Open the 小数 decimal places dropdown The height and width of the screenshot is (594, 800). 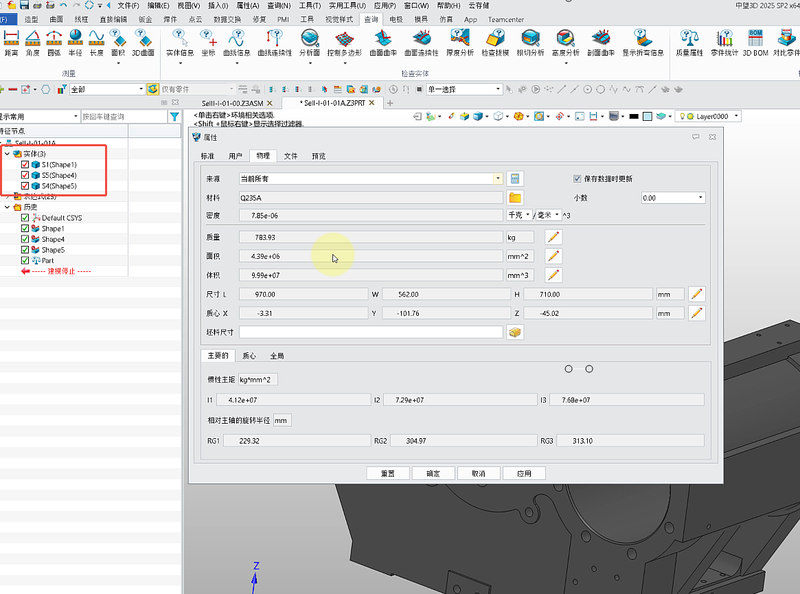pos(700,198)
